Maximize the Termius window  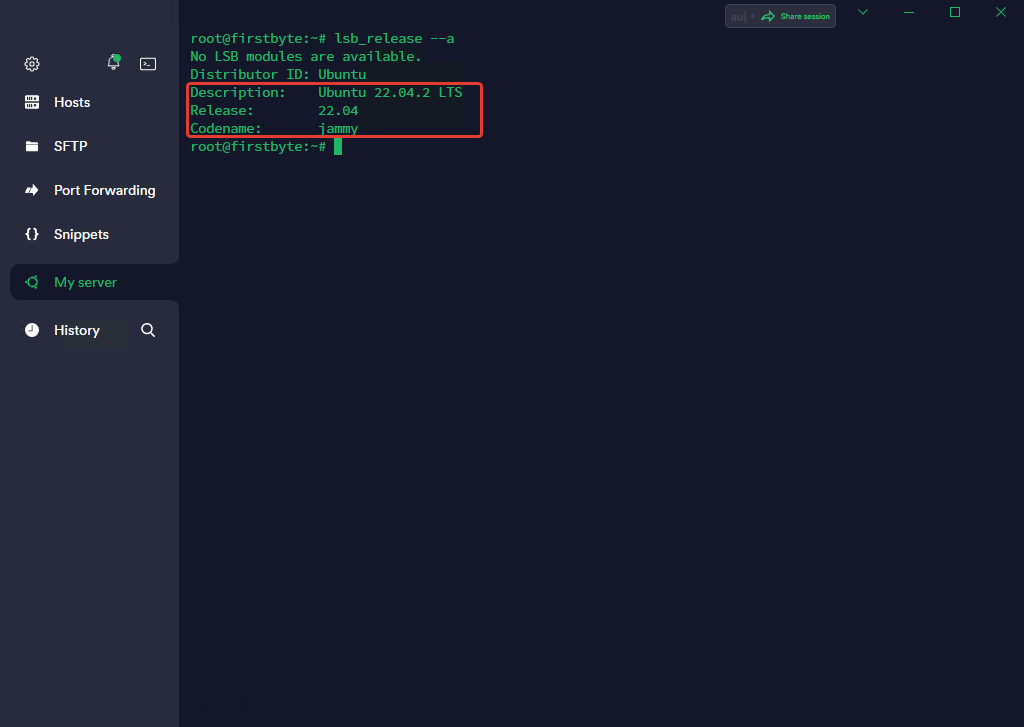[x=954, y=12]
